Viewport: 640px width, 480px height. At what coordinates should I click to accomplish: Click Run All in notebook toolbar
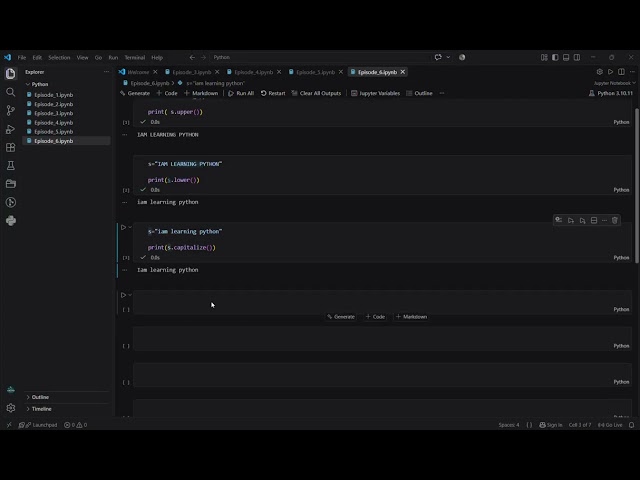click(x=241, y=93)
